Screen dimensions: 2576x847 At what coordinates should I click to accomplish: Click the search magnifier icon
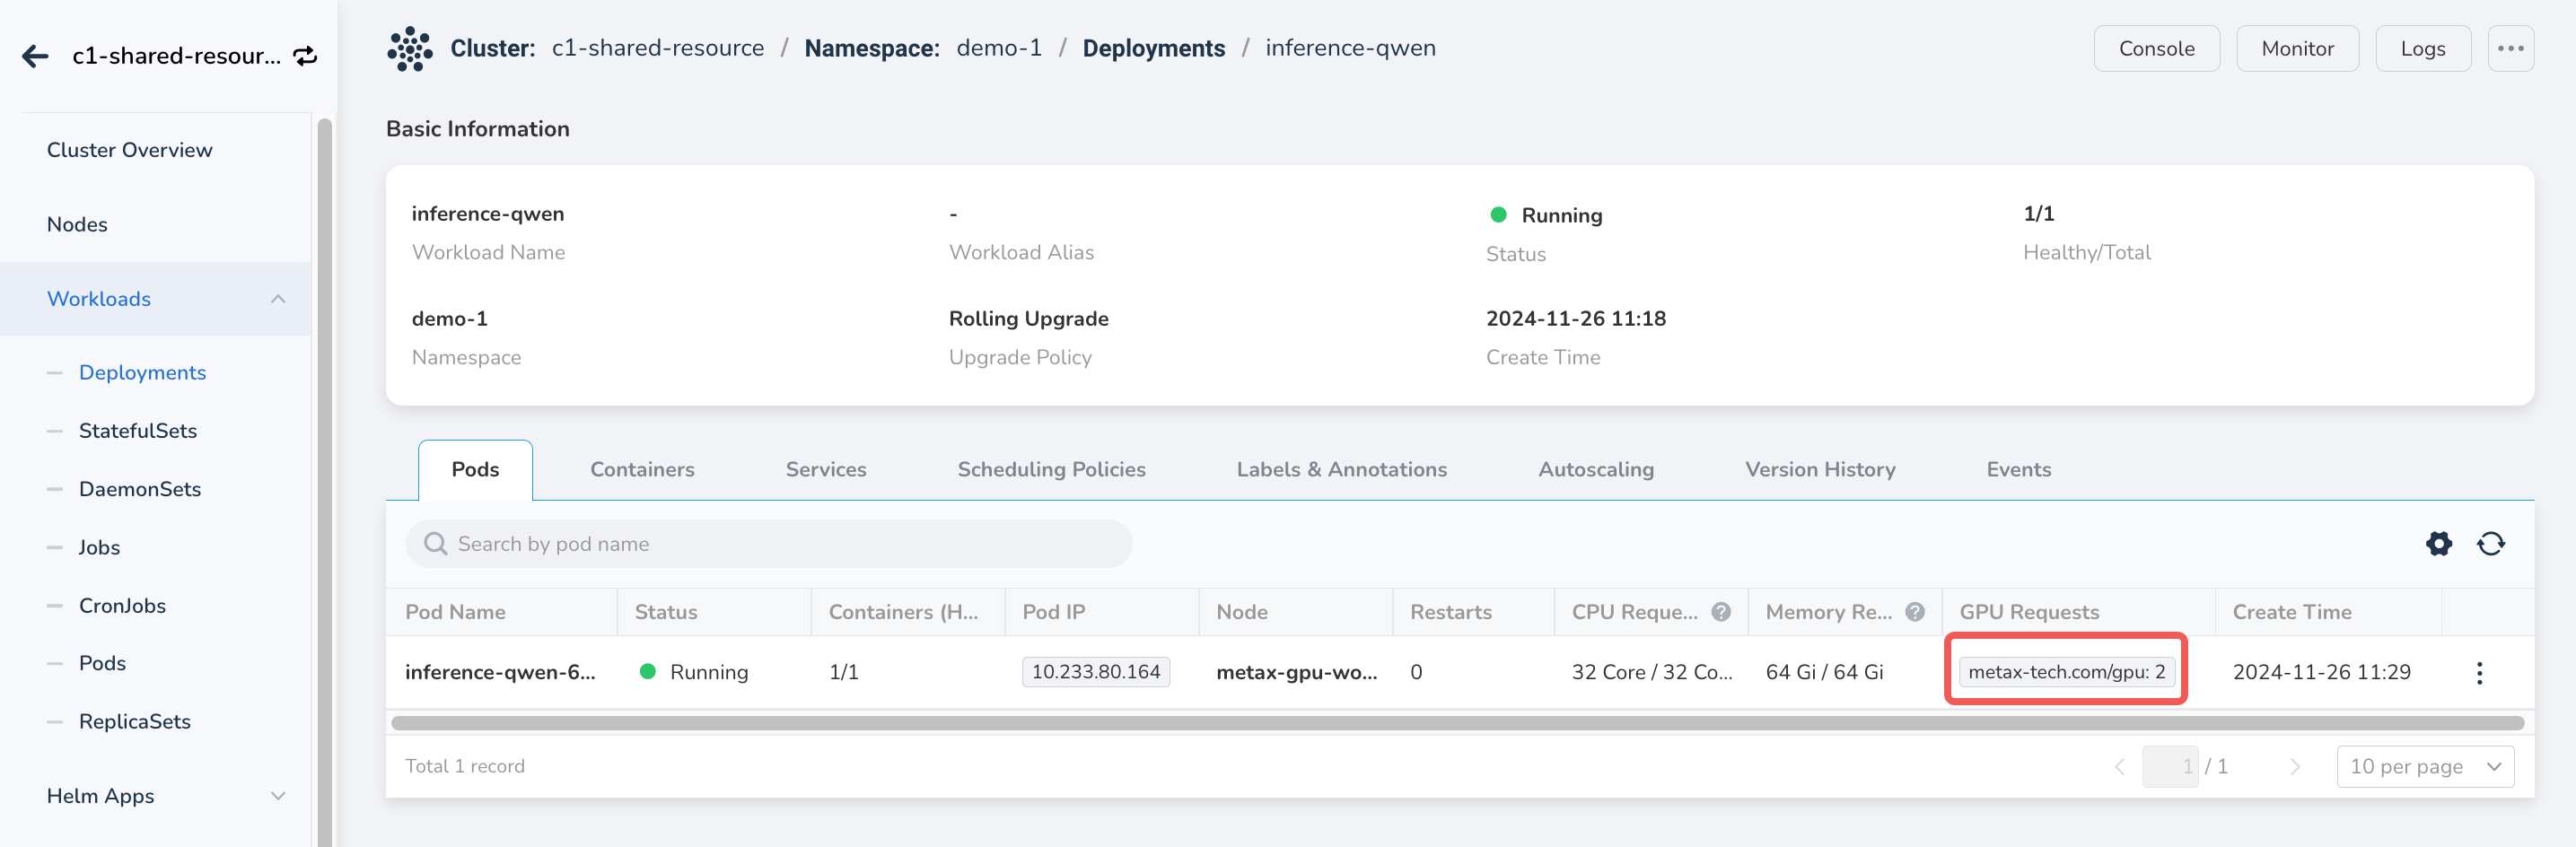[436, 544]
